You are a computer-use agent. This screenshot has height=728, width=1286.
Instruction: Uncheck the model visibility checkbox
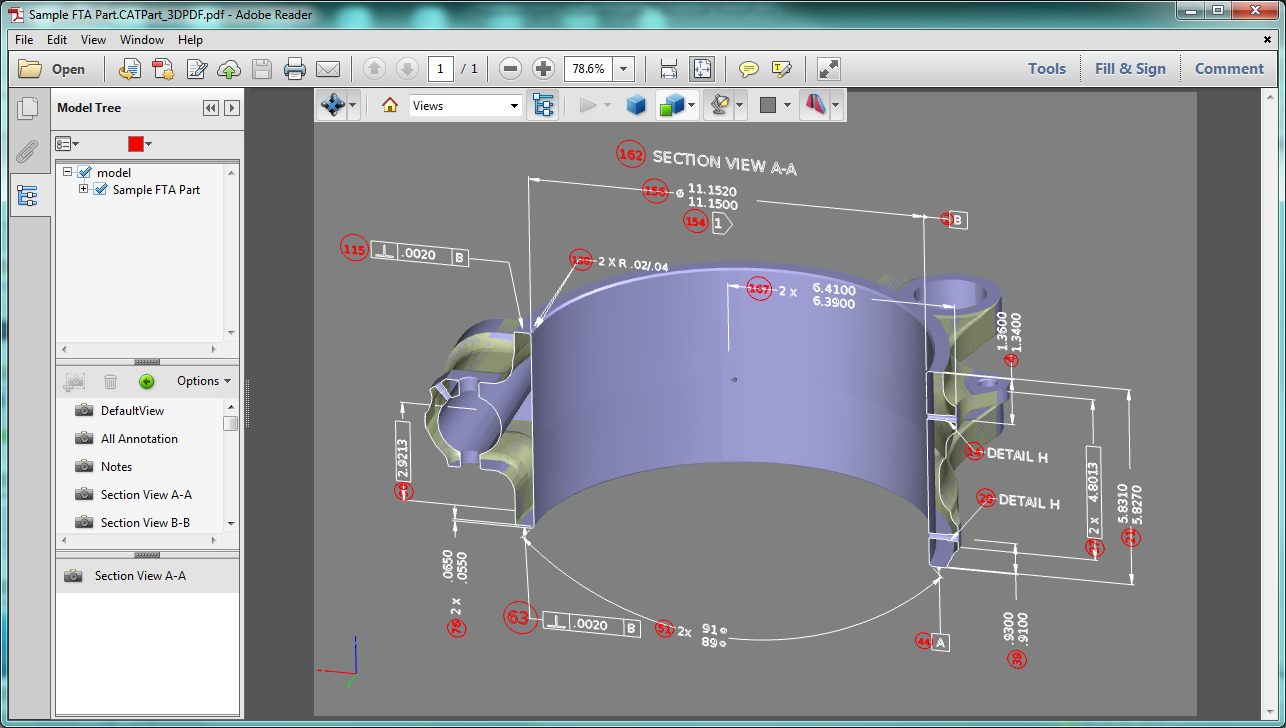point(86,171)
